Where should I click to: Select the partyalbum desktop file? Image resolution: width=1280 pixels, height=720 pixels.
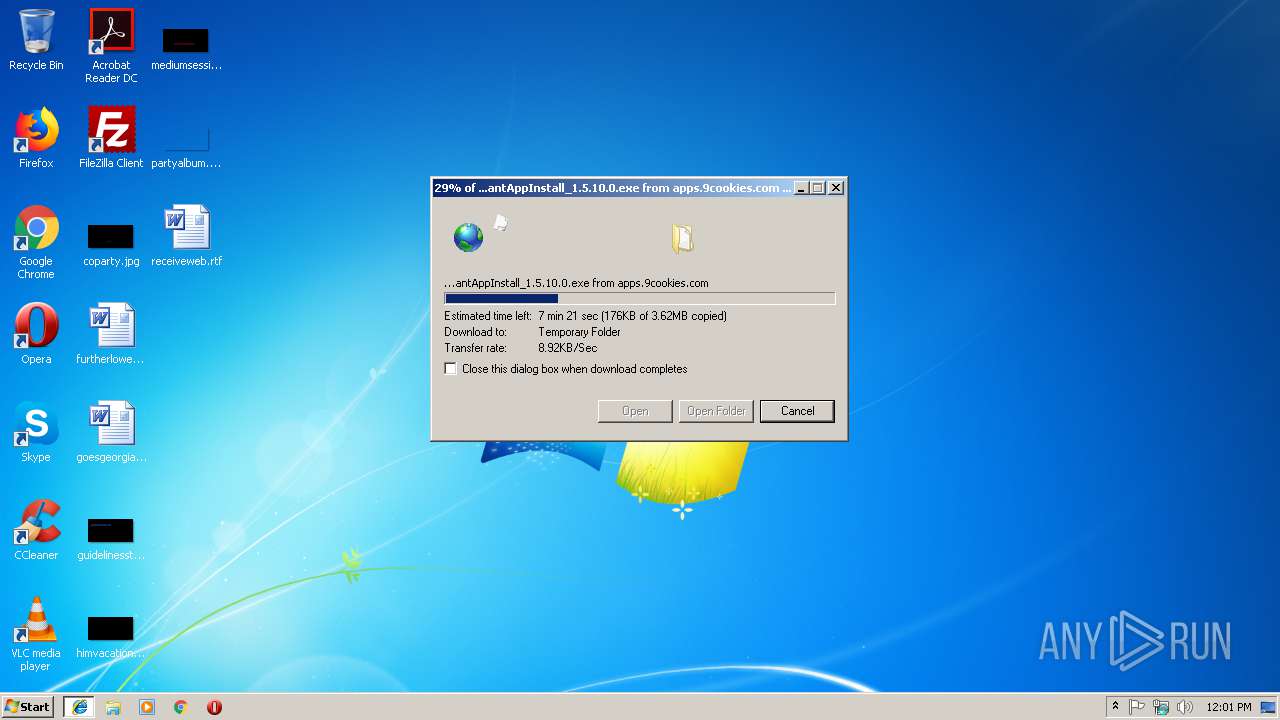point(186,145)
